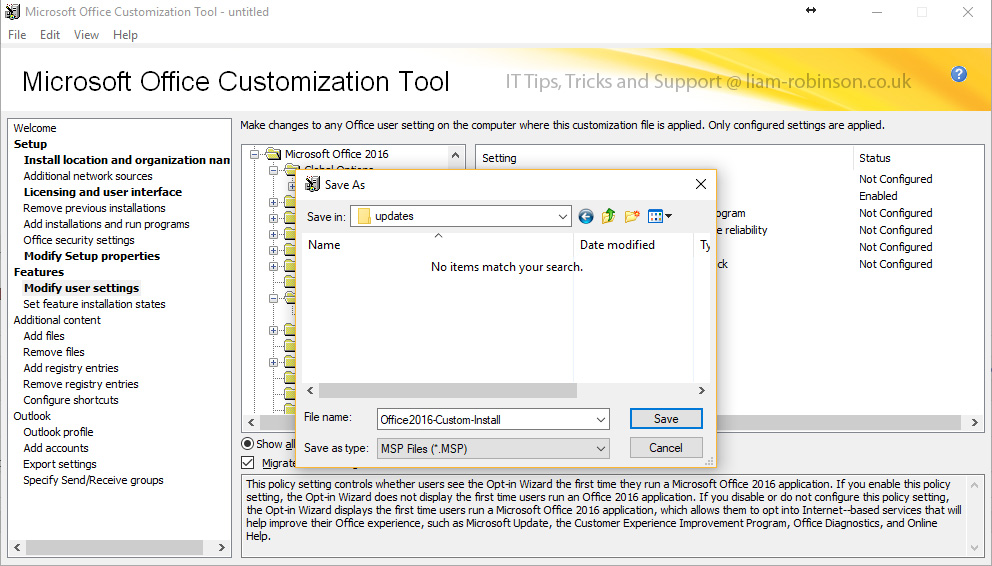Click up arrow of settings tree scrollbar
This screenshot has width=992, height=566.
pos(455,154)
